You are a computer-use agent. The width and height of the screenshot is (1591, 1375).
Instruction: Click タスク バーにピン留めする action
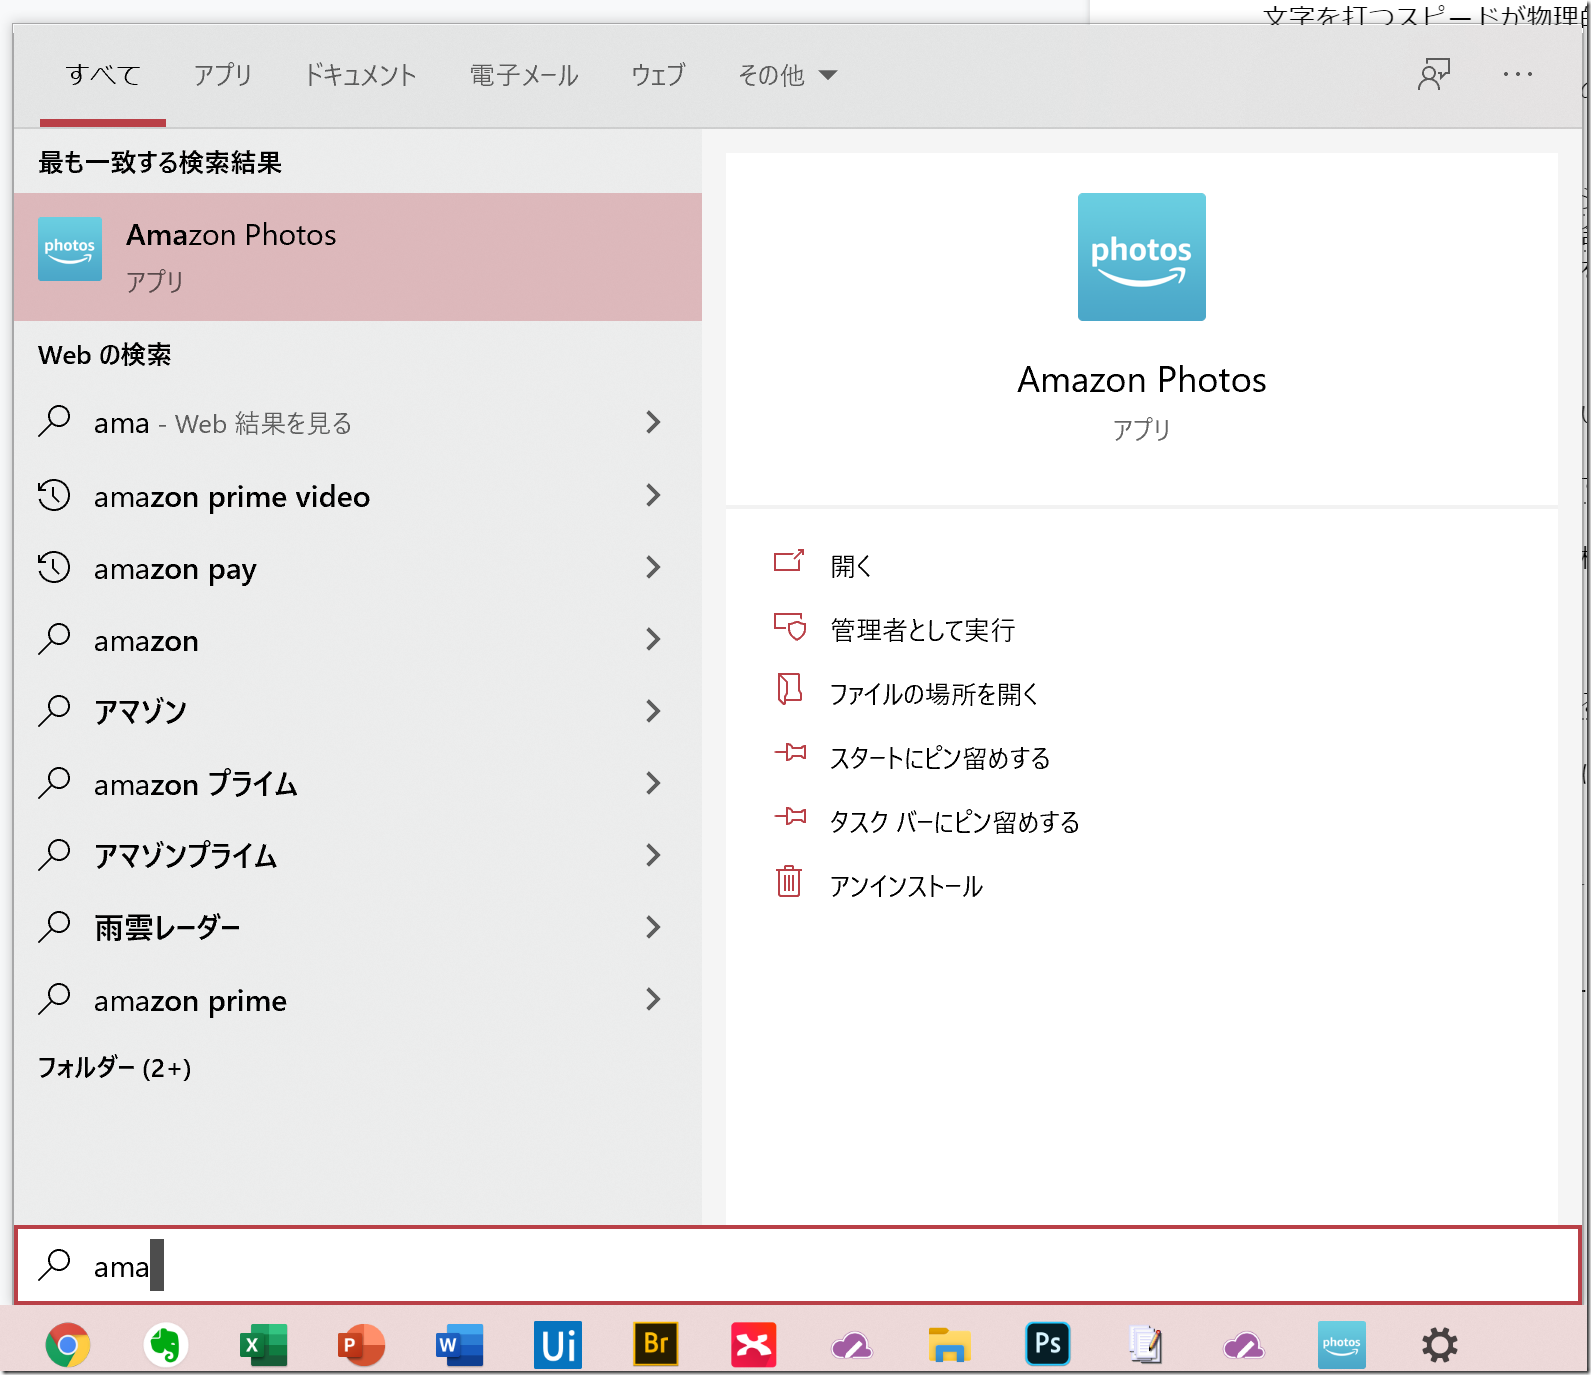[x=955, y=822]
